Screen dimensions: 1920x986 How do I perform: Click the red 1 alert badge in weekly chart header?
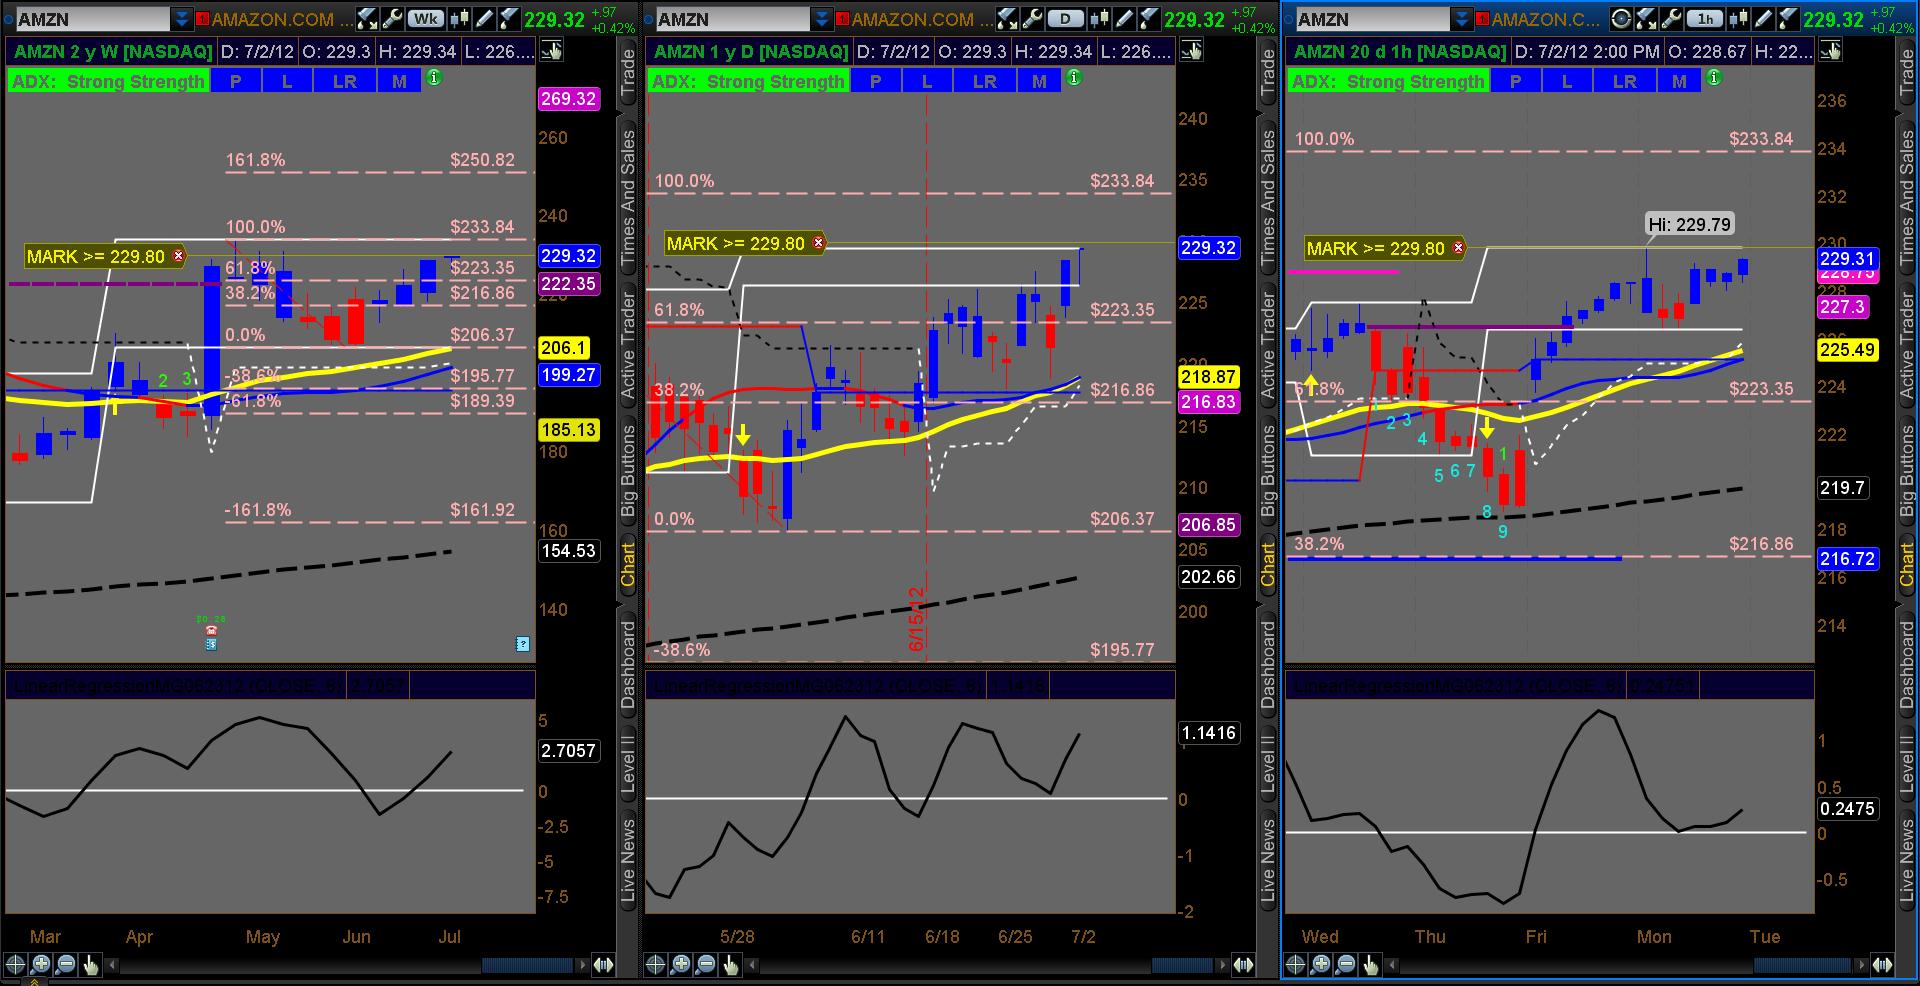202,19
